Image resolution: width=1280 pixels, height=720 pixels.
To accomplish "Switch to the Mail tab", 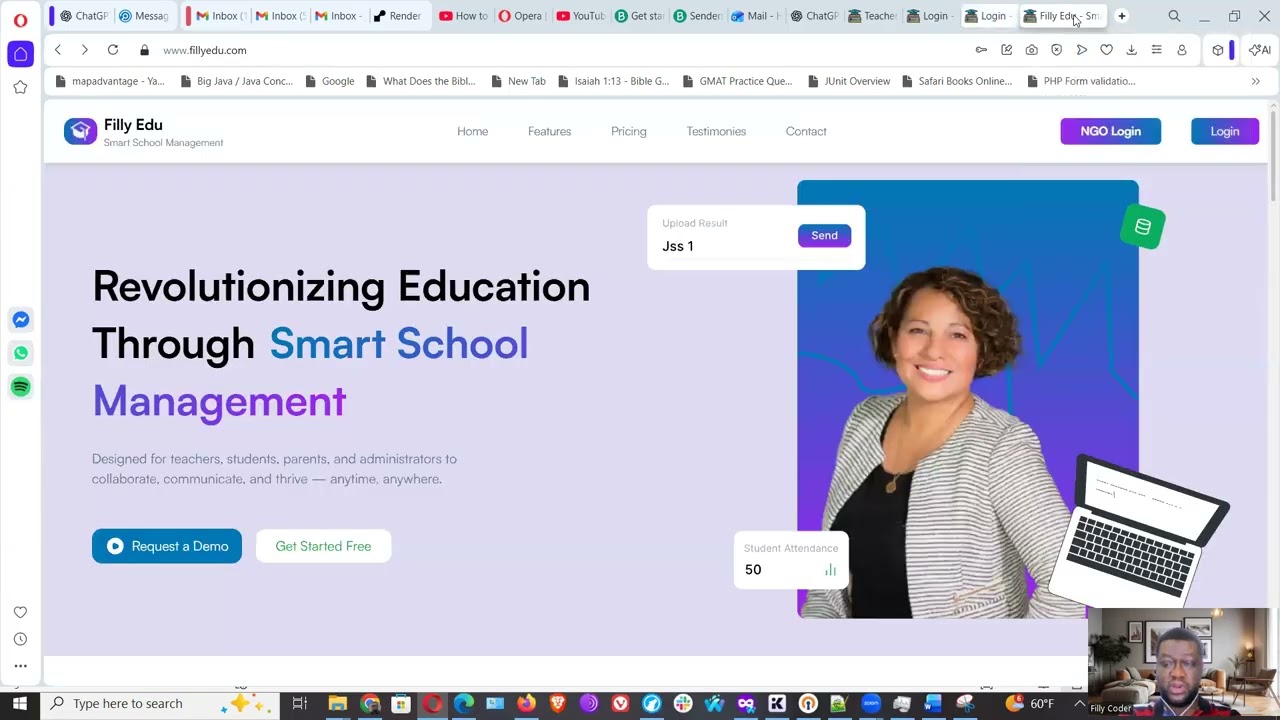I will (x=755, y=16).
